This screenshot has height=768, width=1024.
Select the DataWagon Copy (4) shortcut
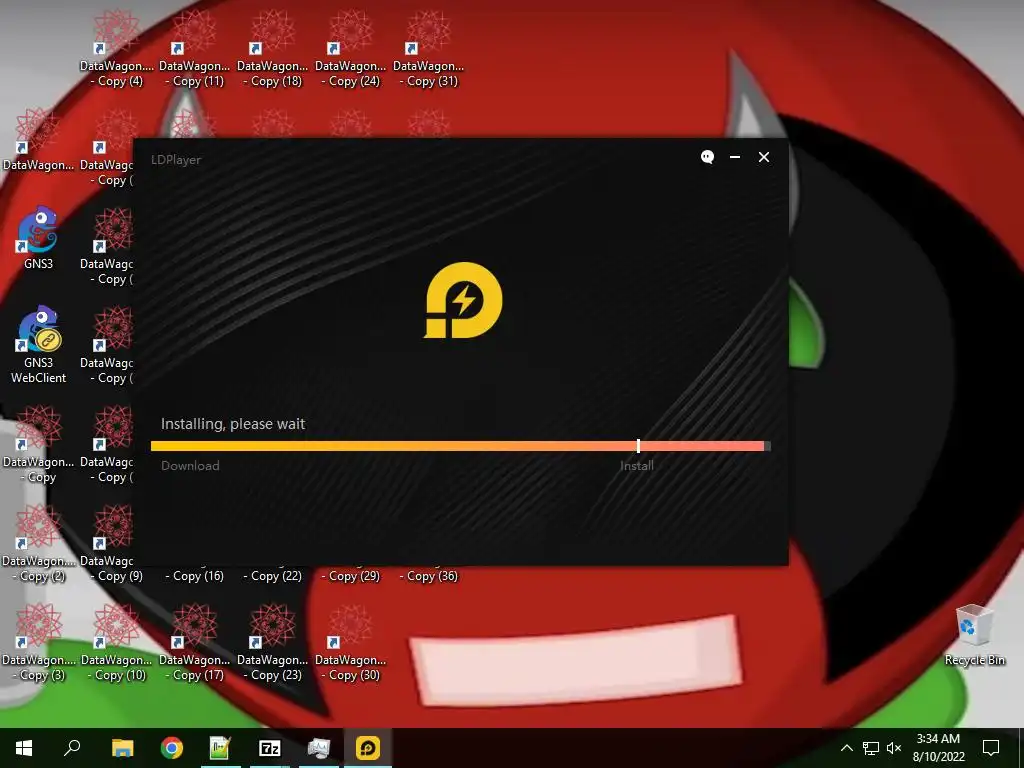tap(117, 48)
